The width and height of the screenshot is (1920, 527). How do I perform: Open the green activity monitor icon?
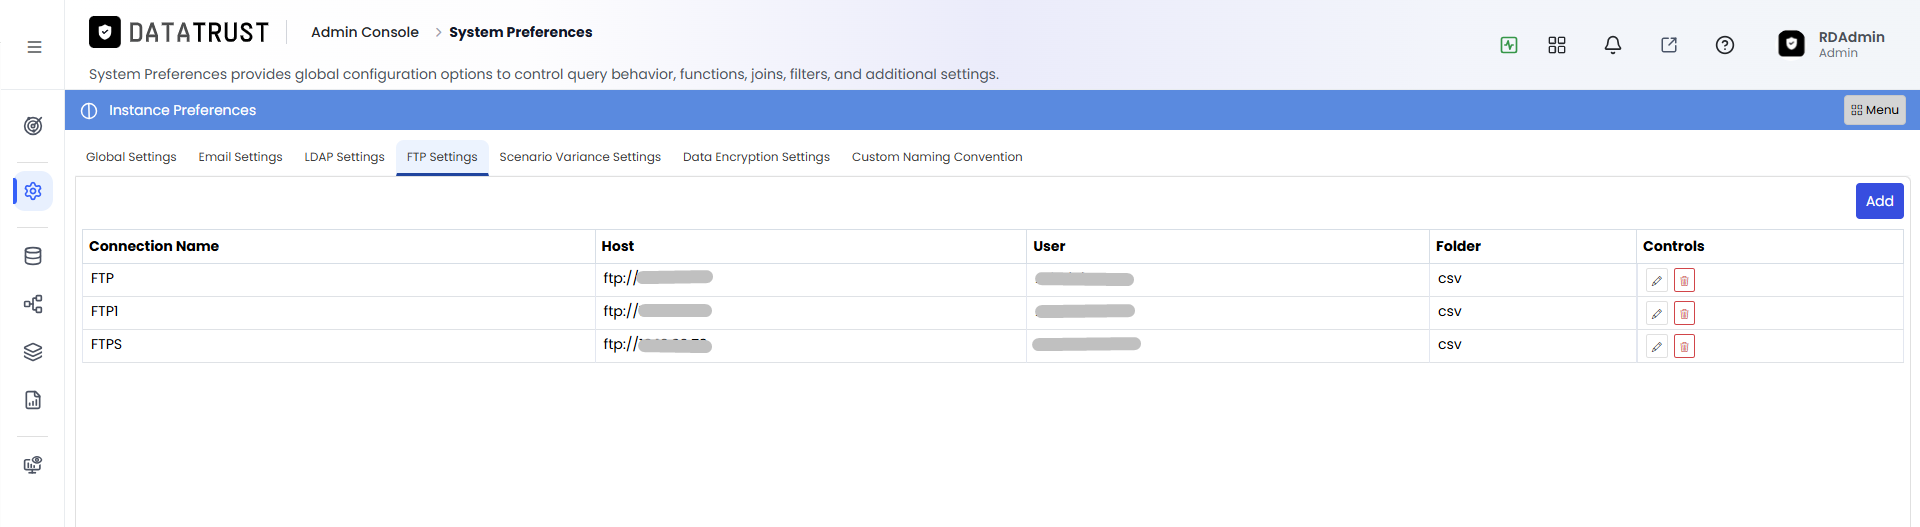1509,45
